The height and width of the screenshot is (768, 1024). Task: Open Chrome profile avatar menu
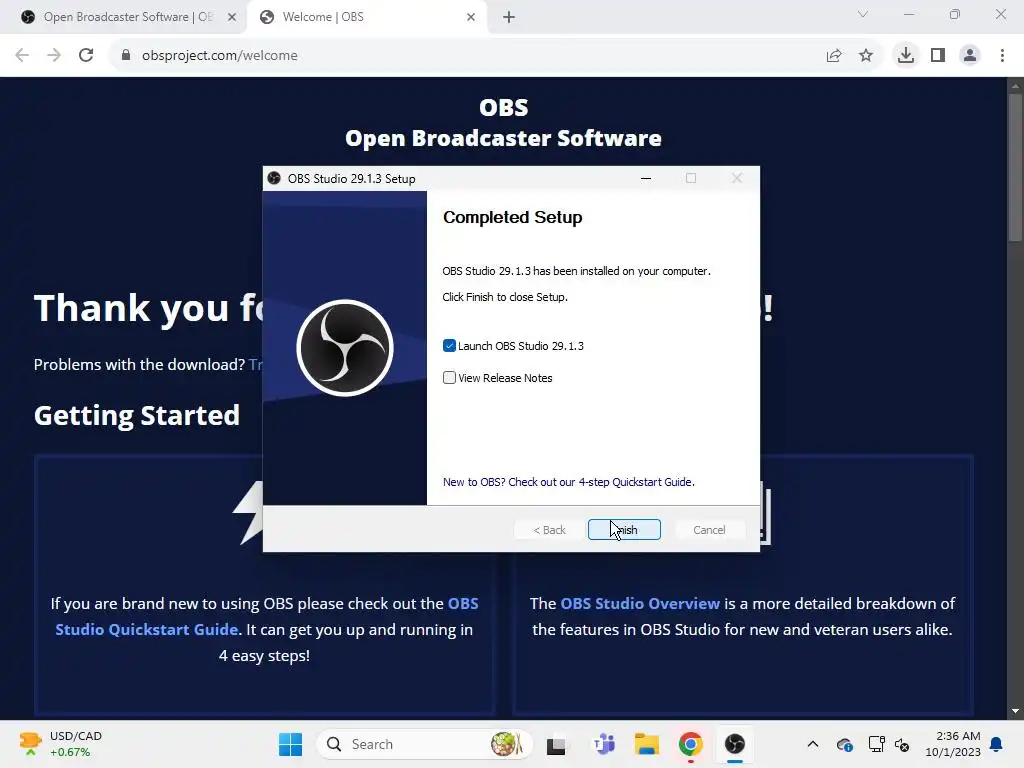970,56
